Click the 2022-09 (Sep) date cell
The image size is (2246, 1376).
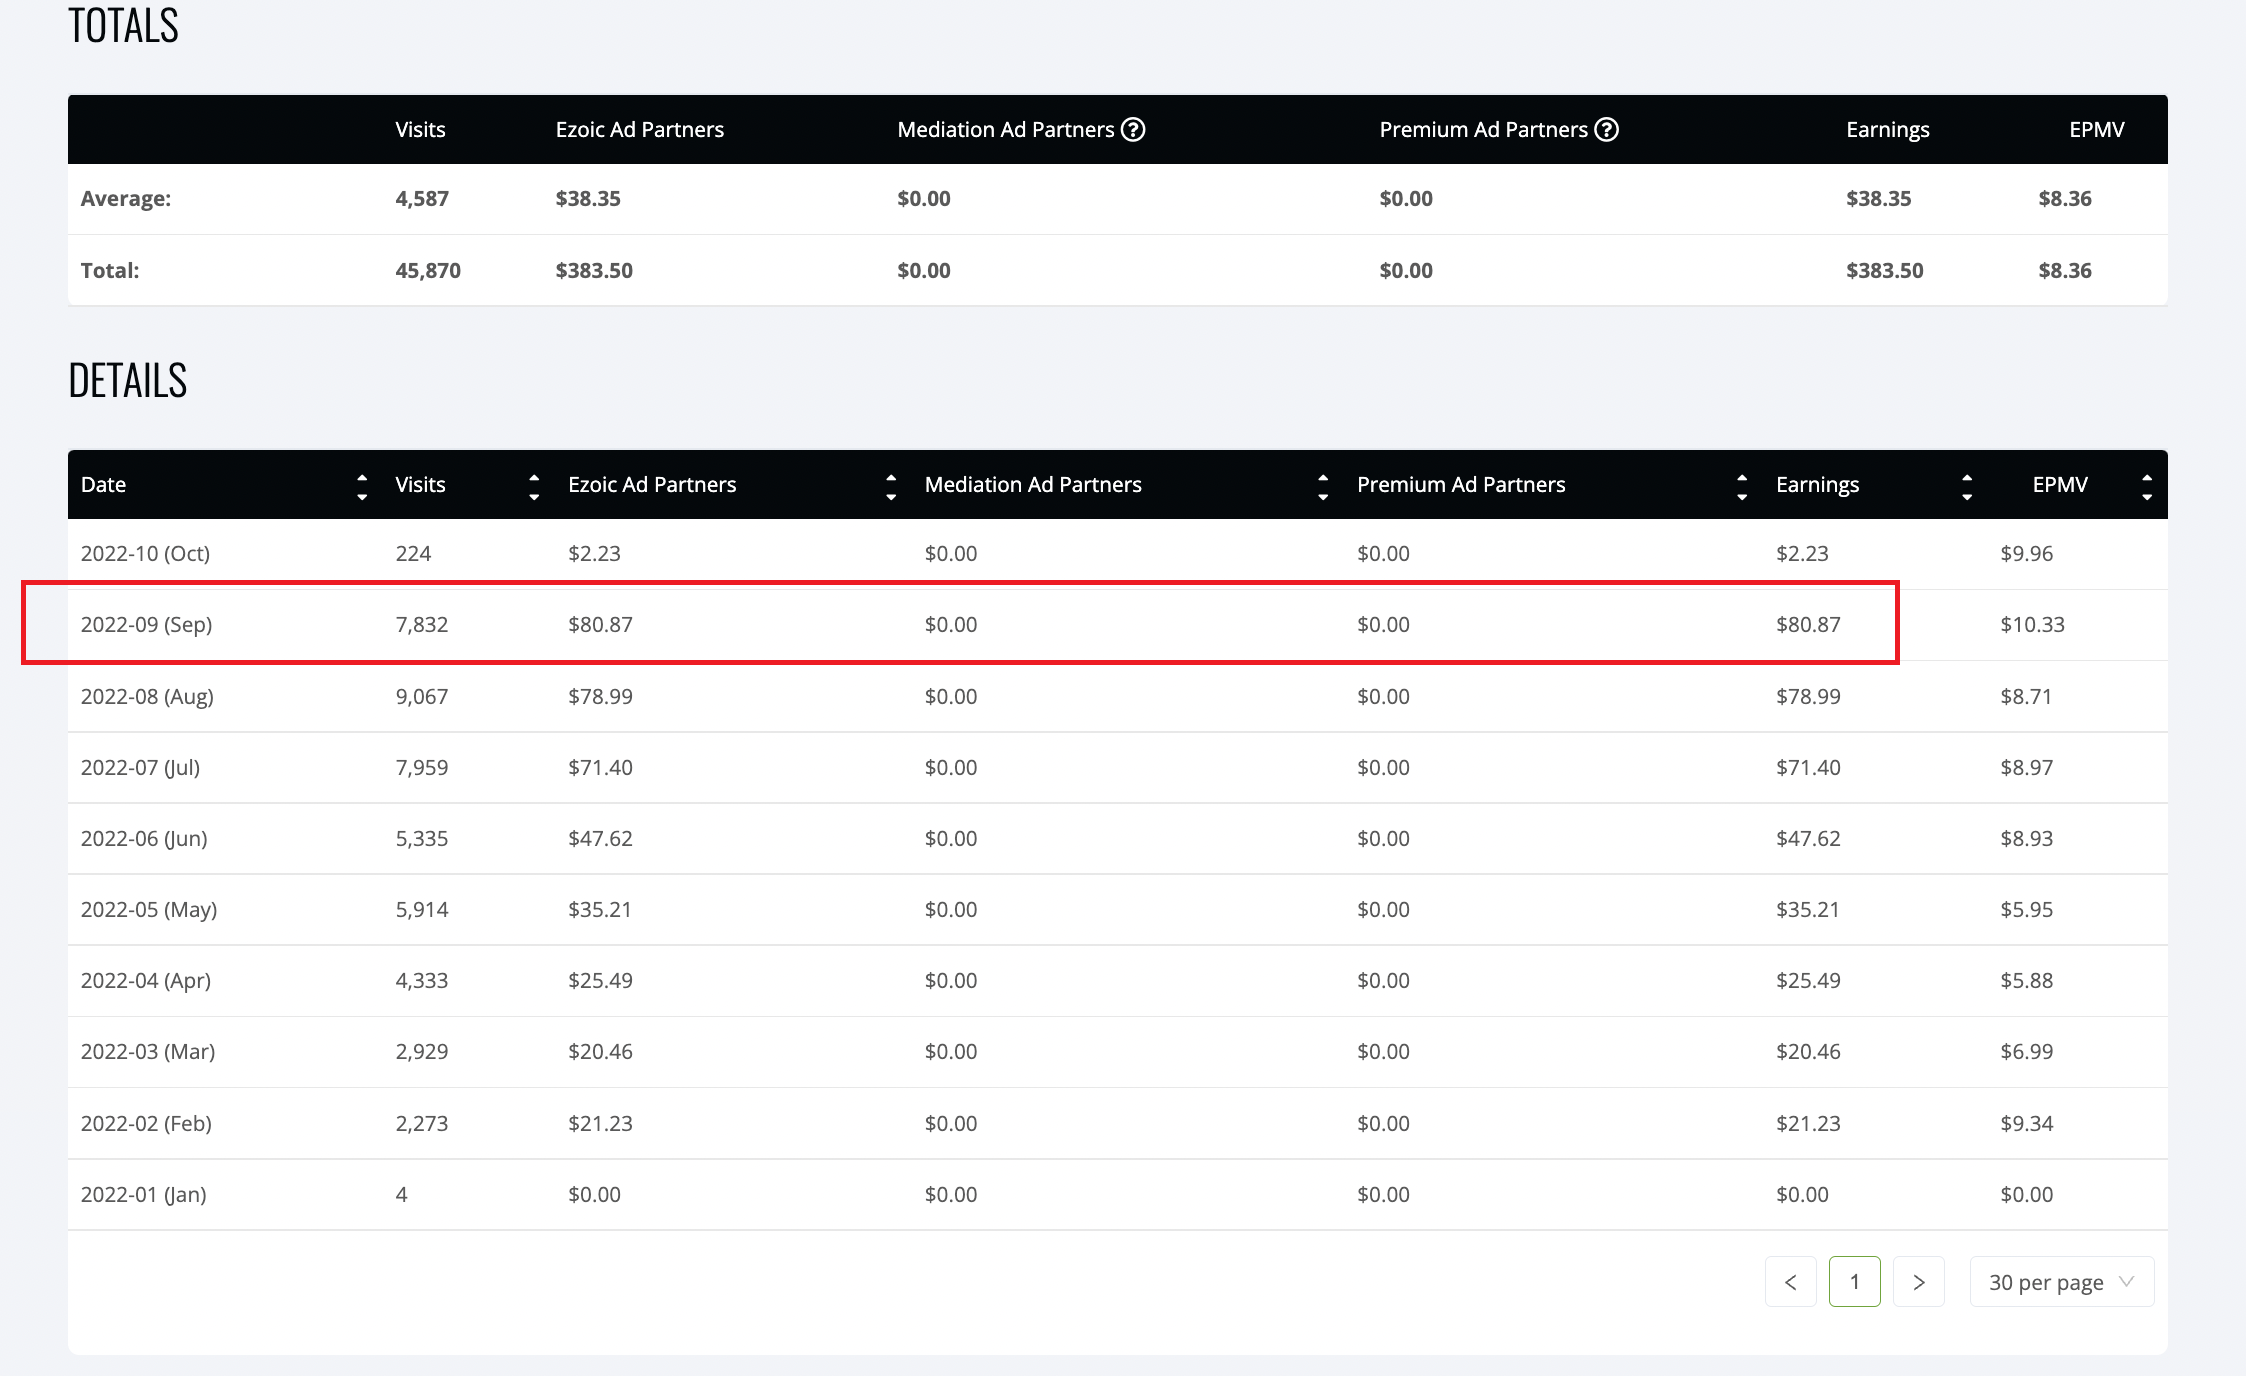(146, 625)
